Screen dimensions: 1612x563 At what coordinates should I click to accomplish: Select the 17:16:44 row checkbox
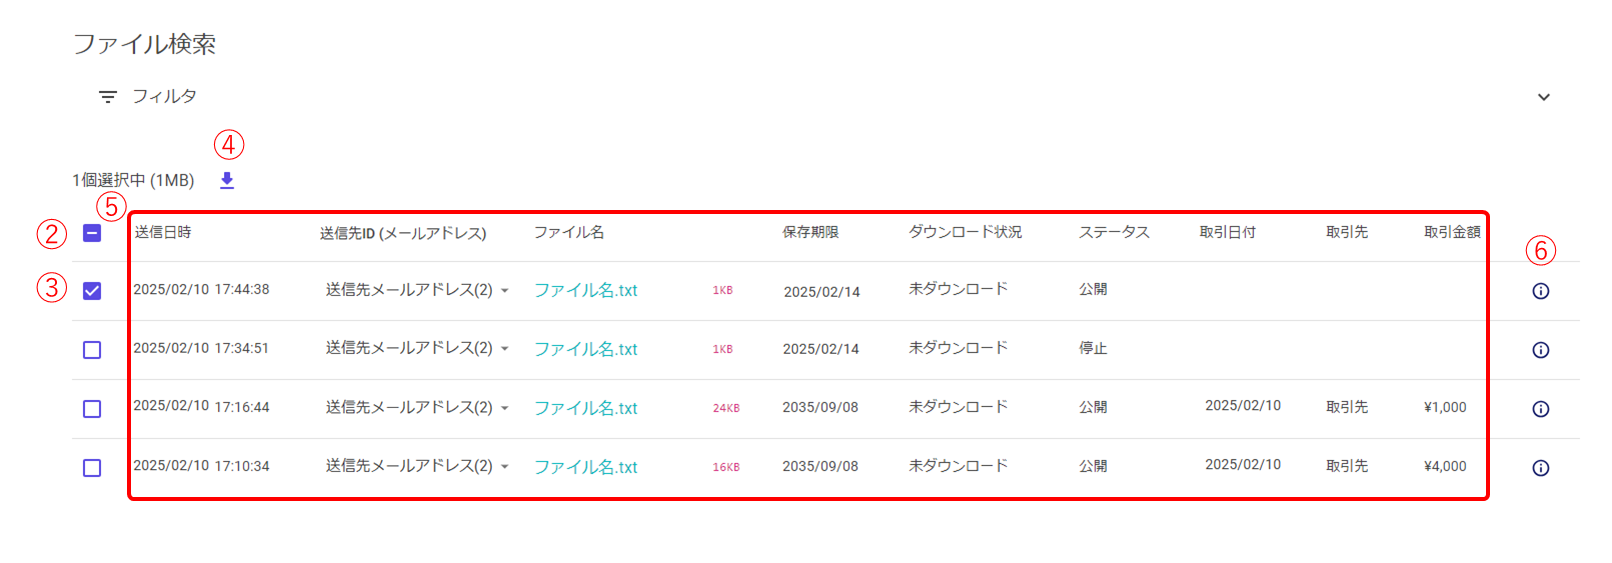[92, 409]
